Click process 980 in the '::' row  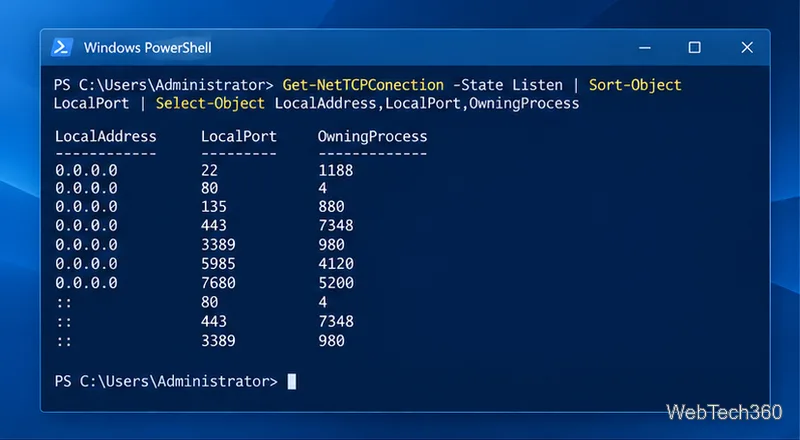331,340
